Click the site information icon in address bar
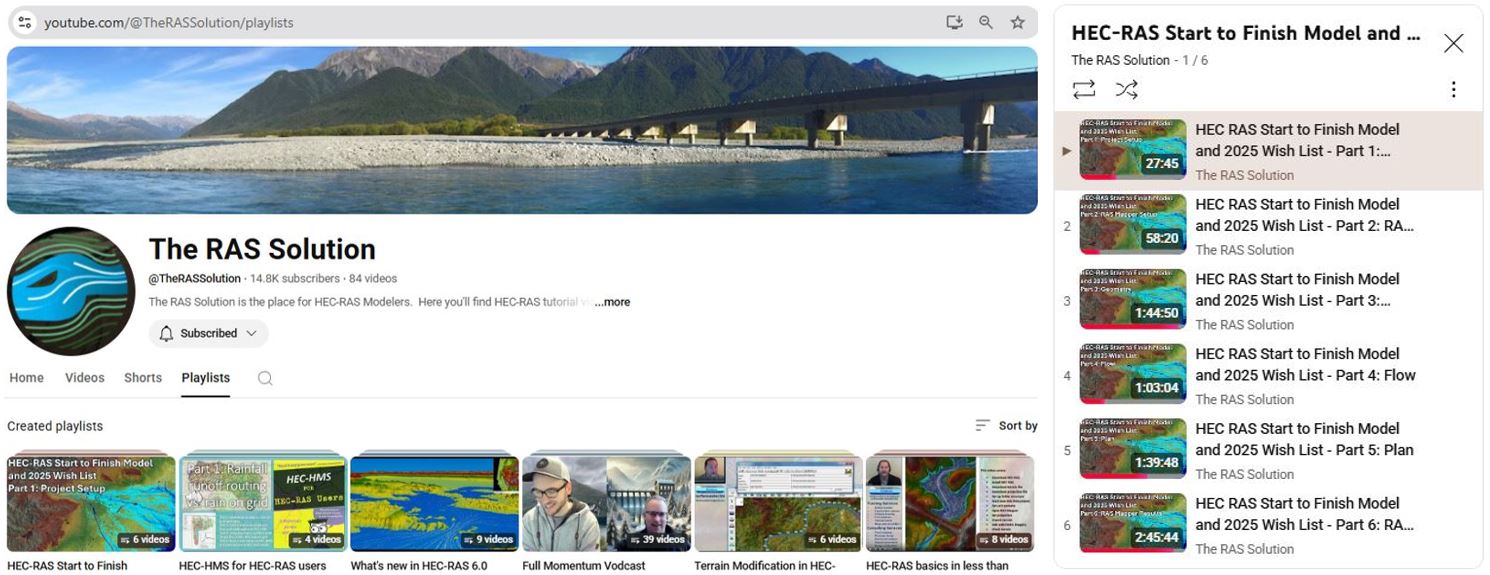1490x575 pixels. click(x=25, y=22)
